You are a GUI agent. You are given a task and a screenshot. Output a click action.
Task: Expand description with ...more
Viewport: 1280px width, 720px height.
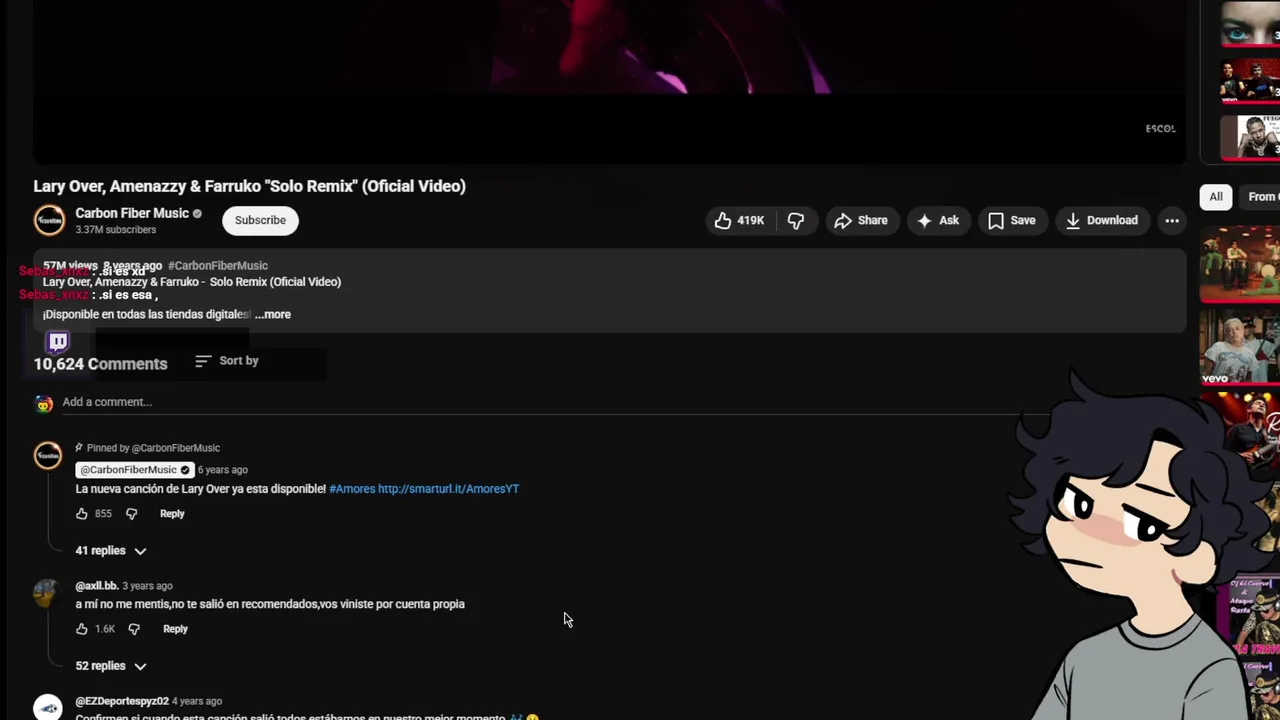272,314
